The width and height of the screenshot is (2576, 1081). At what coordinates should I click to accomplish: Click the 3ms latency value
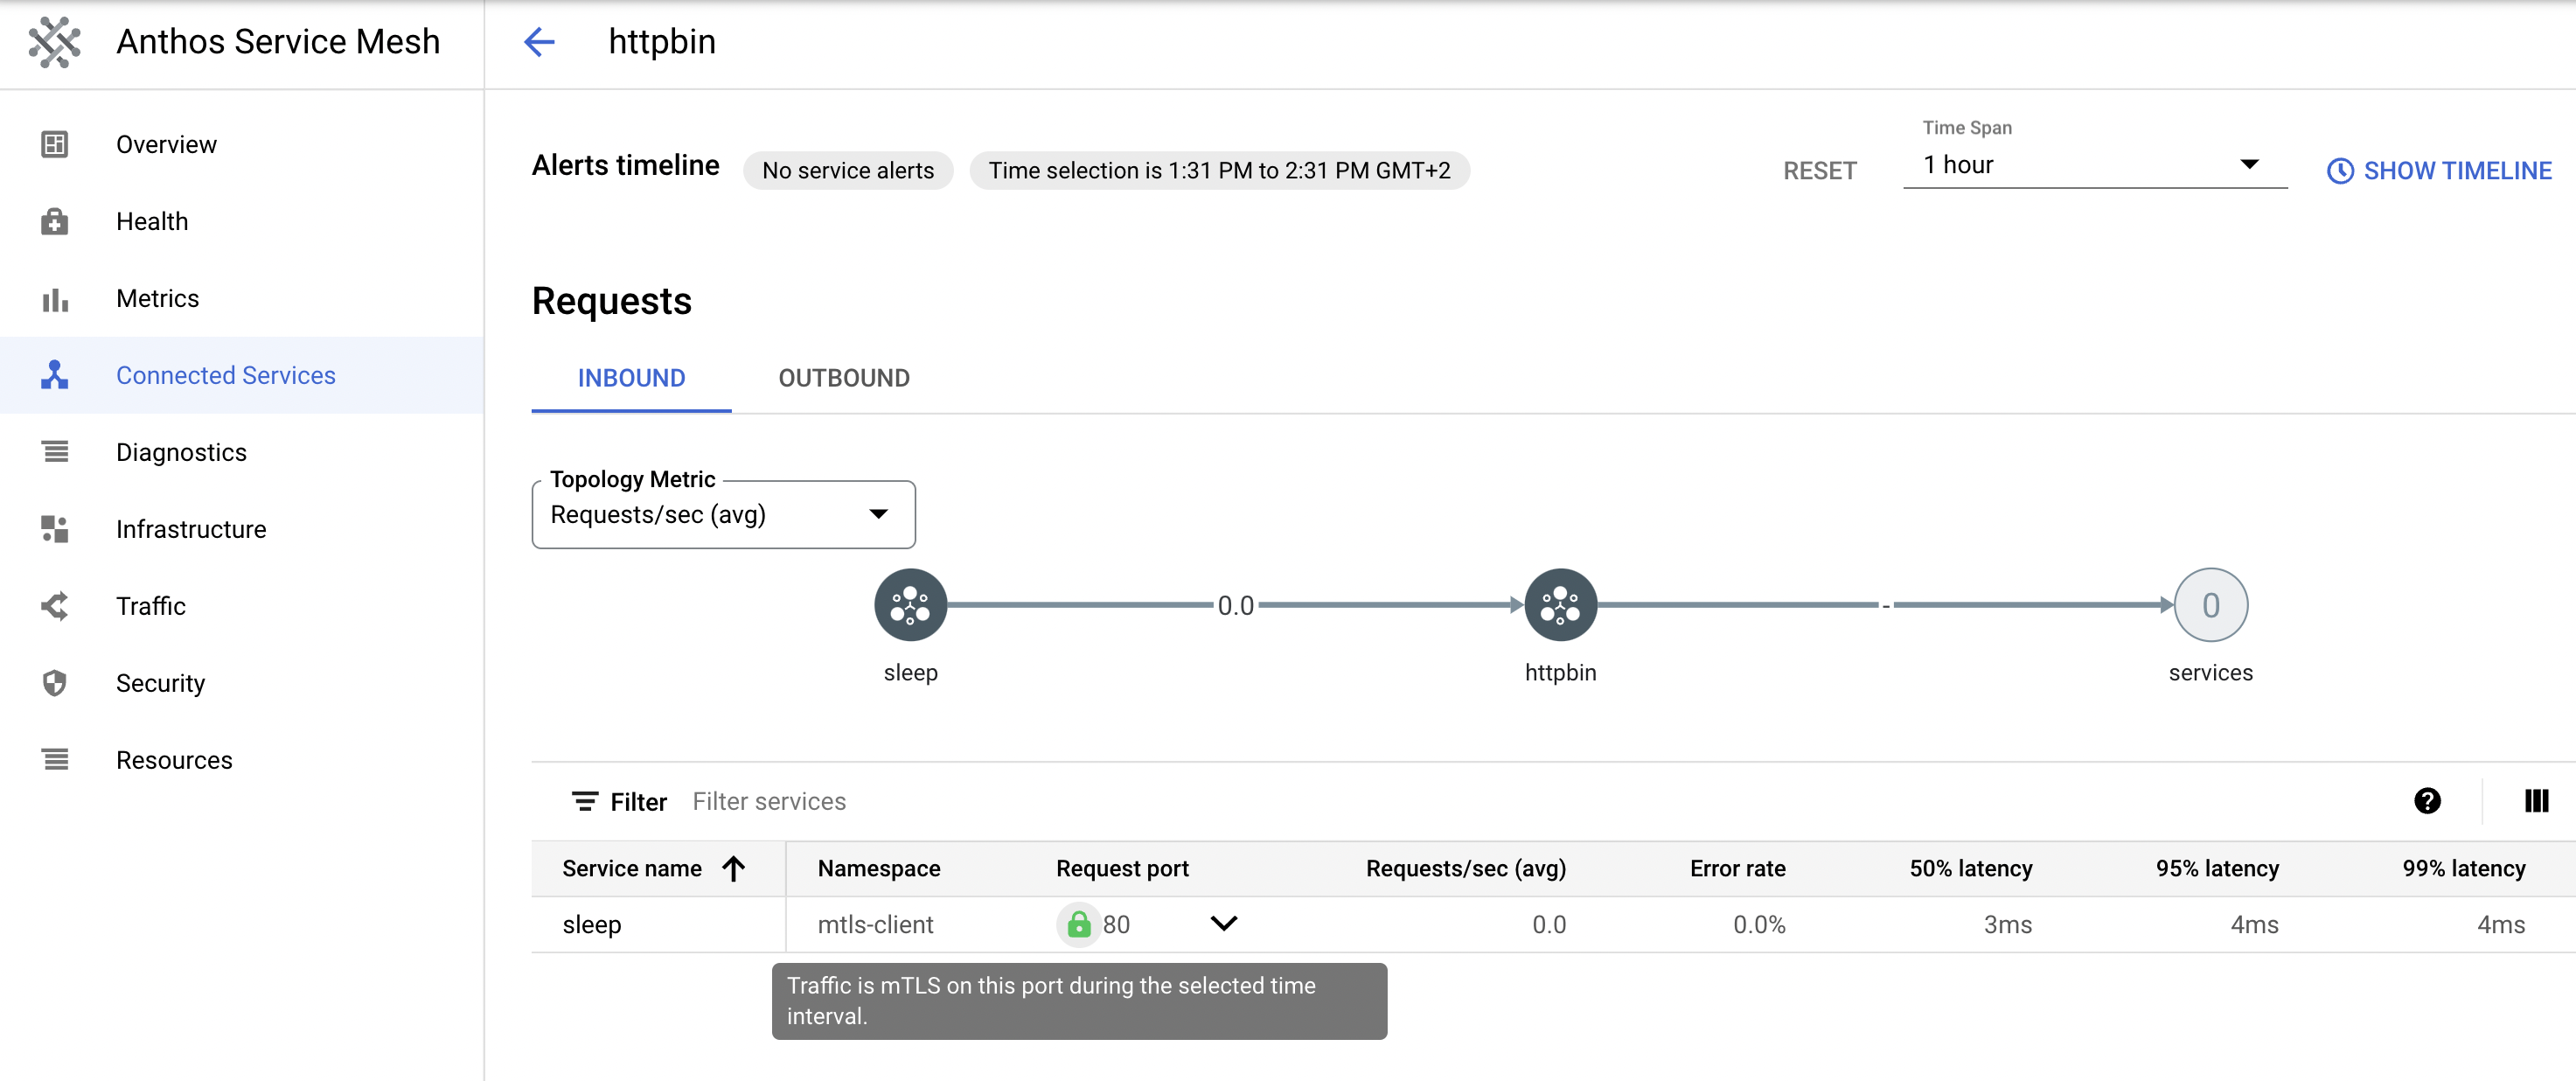2007,925
